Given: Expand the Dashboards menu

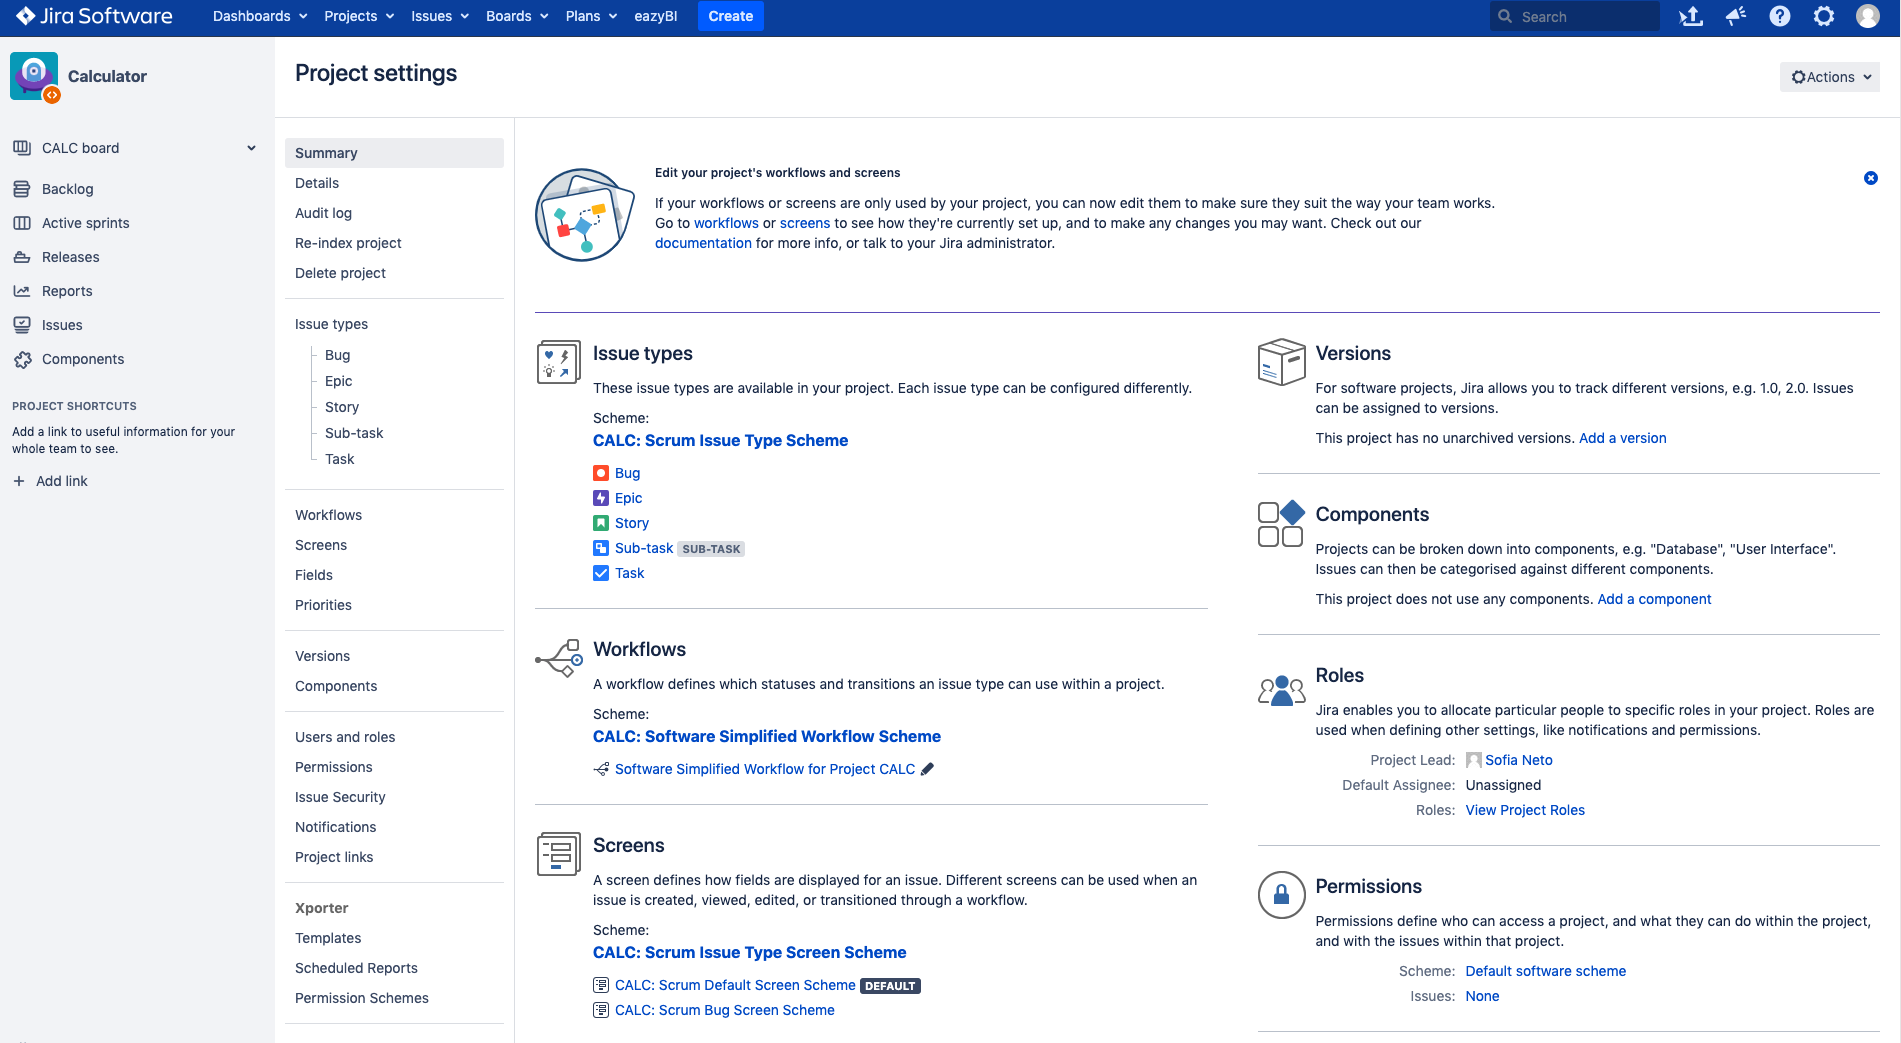Looking at the screenshot, I should pyautogui.click(x=260, y=16).
